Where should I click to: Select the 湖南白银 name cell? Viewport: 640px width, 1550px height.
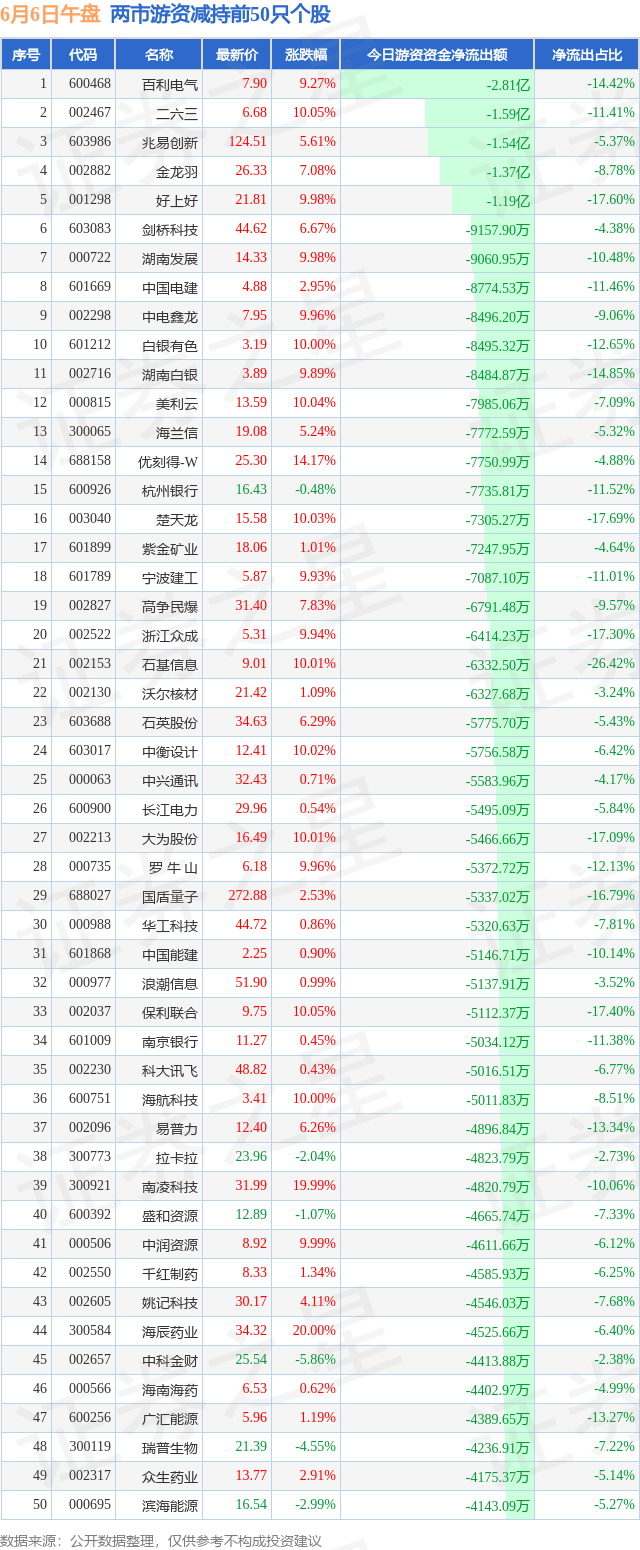click(158, 374)
